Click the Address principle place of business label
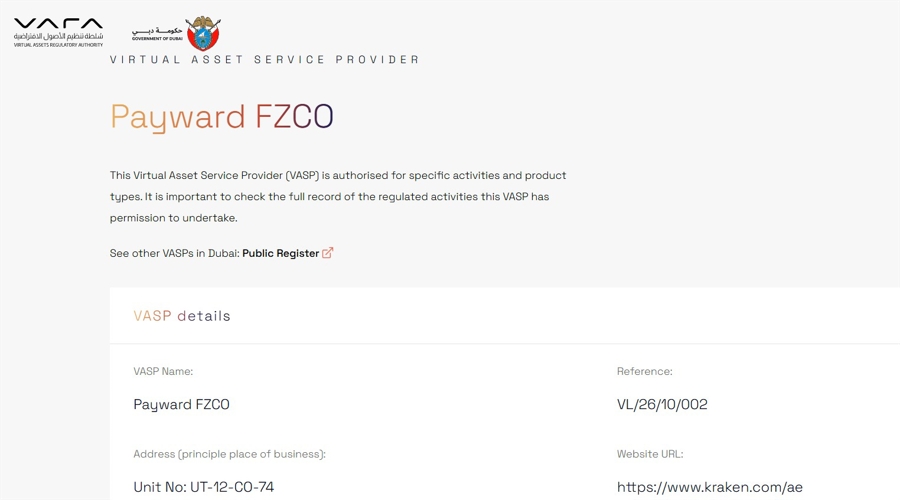 tap(230, 454)
